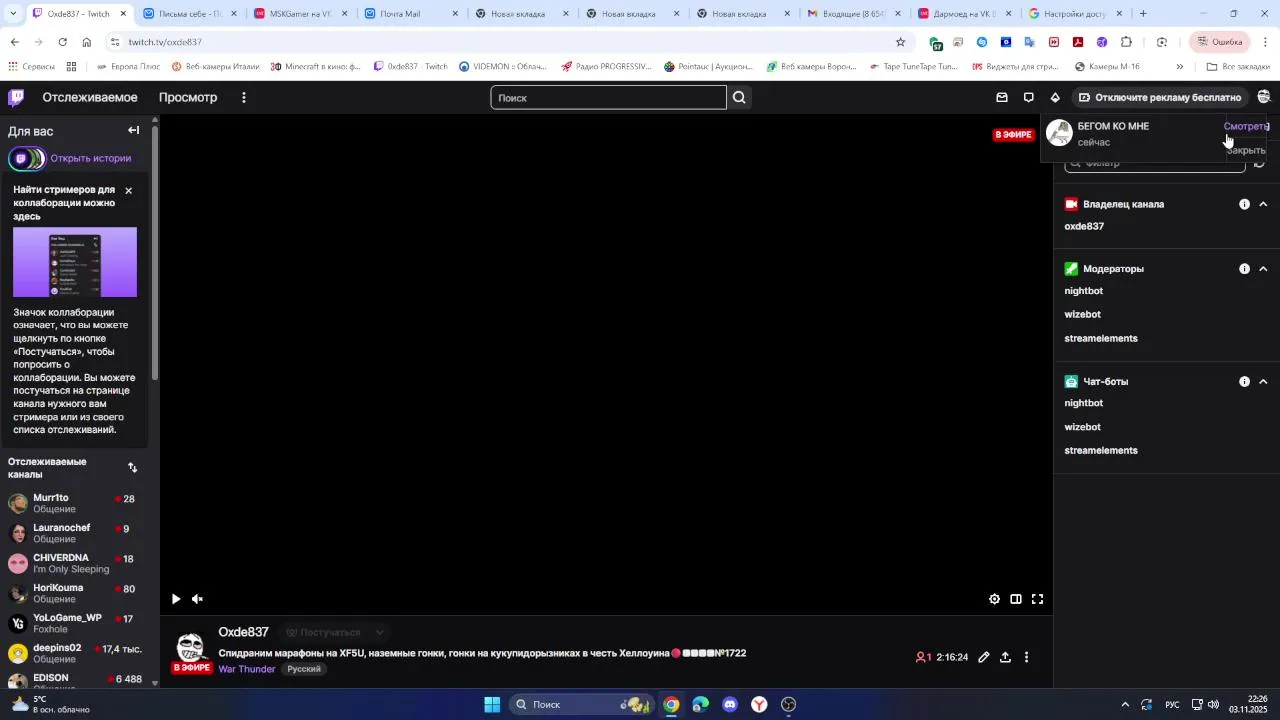Screen dimensions: 1280x720
Task: Click the Oxde837 channel name
Action: click(243, 632)
